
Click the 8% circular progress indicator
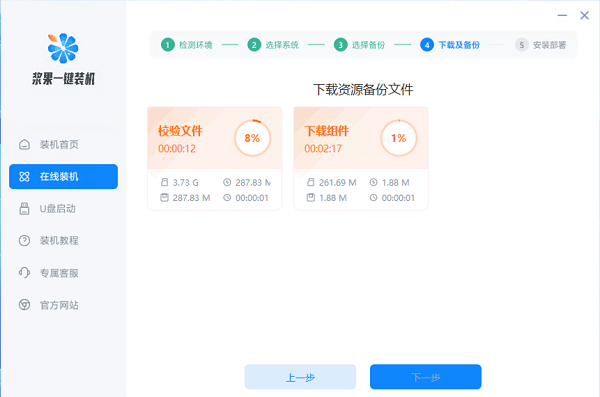[x=253, y=138]
